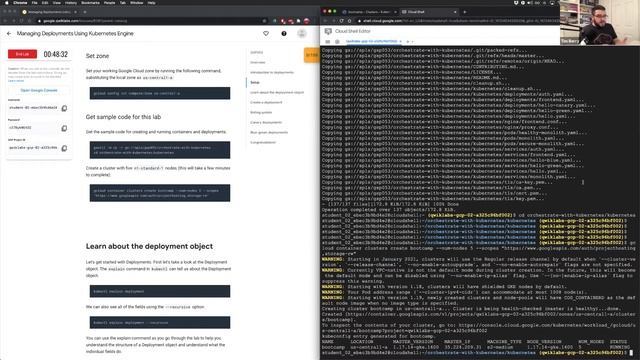This screenshot has height=360, width=640.
Task: Jump to Blue-green deployments in outline
Action: click(x=269, y=132)
